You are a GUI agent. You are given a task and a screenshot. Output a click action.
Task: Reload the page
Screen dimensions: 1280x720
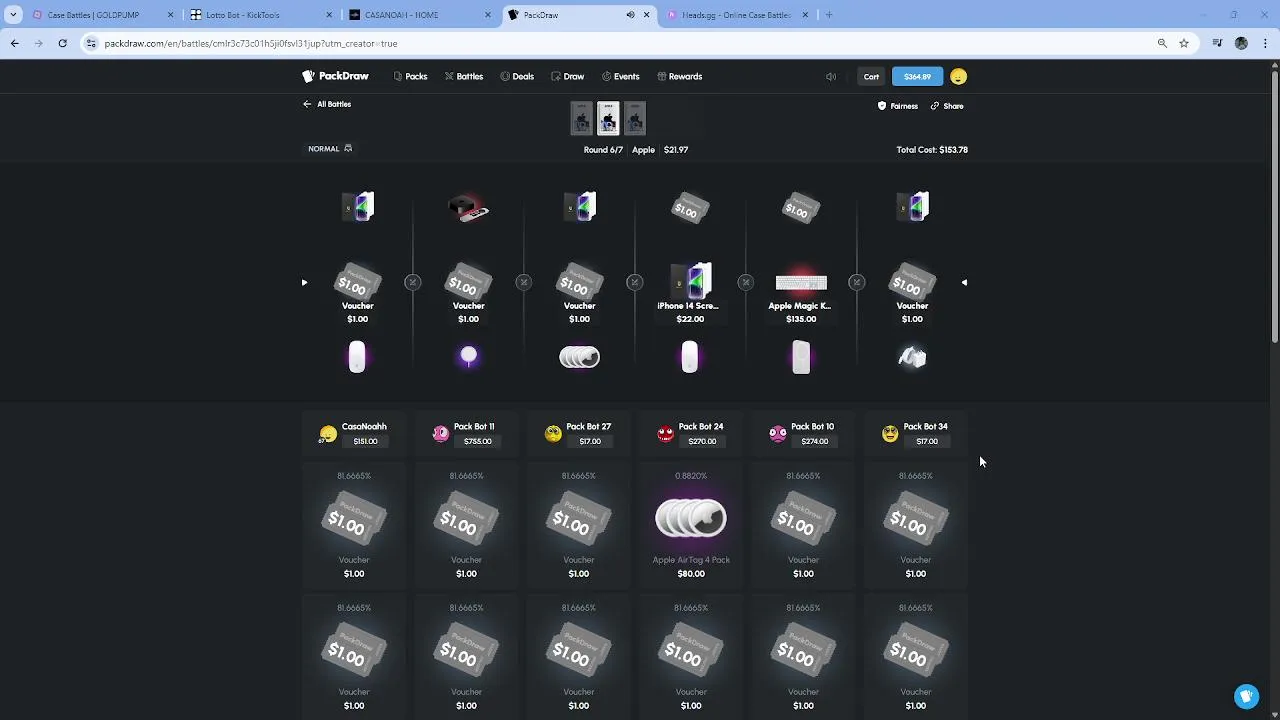(x=62, y=43)
